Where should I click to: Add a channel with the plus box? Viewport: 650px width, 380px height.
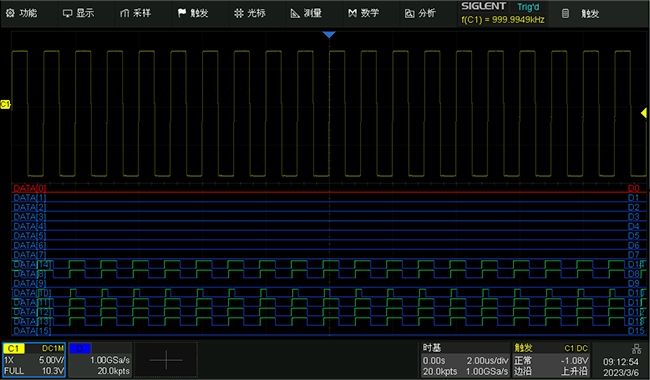point(166,360)
